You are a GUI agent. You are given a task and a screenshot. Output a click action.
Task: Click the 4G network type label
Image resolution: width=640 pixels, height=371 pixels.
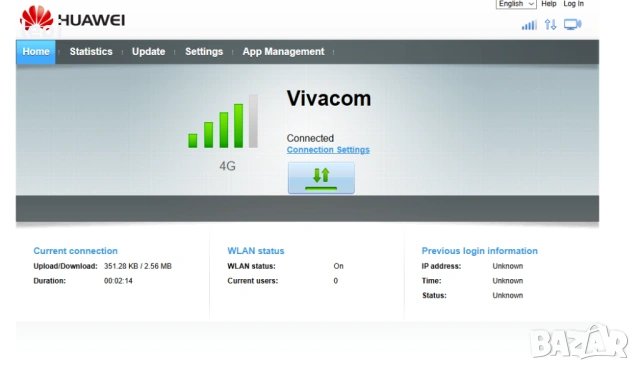point(227,166)
